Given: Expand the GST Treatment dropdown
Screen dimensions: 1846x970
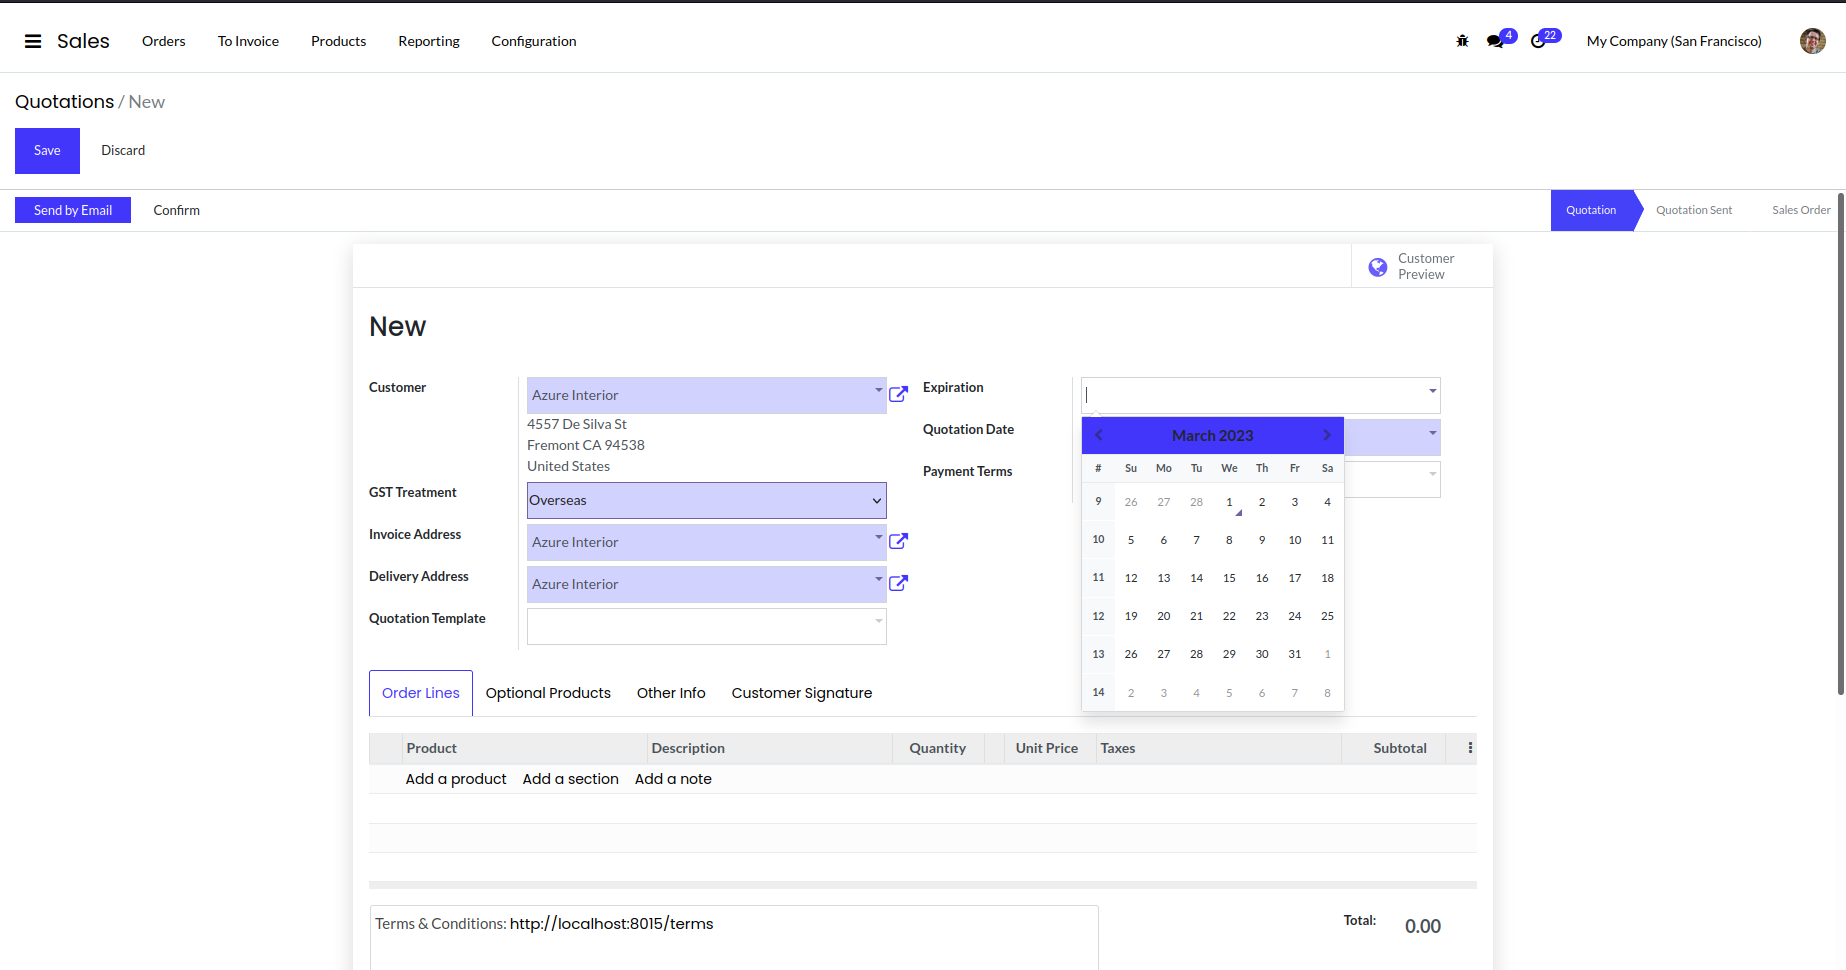Looking at the screenshot, I should (876, 501).
